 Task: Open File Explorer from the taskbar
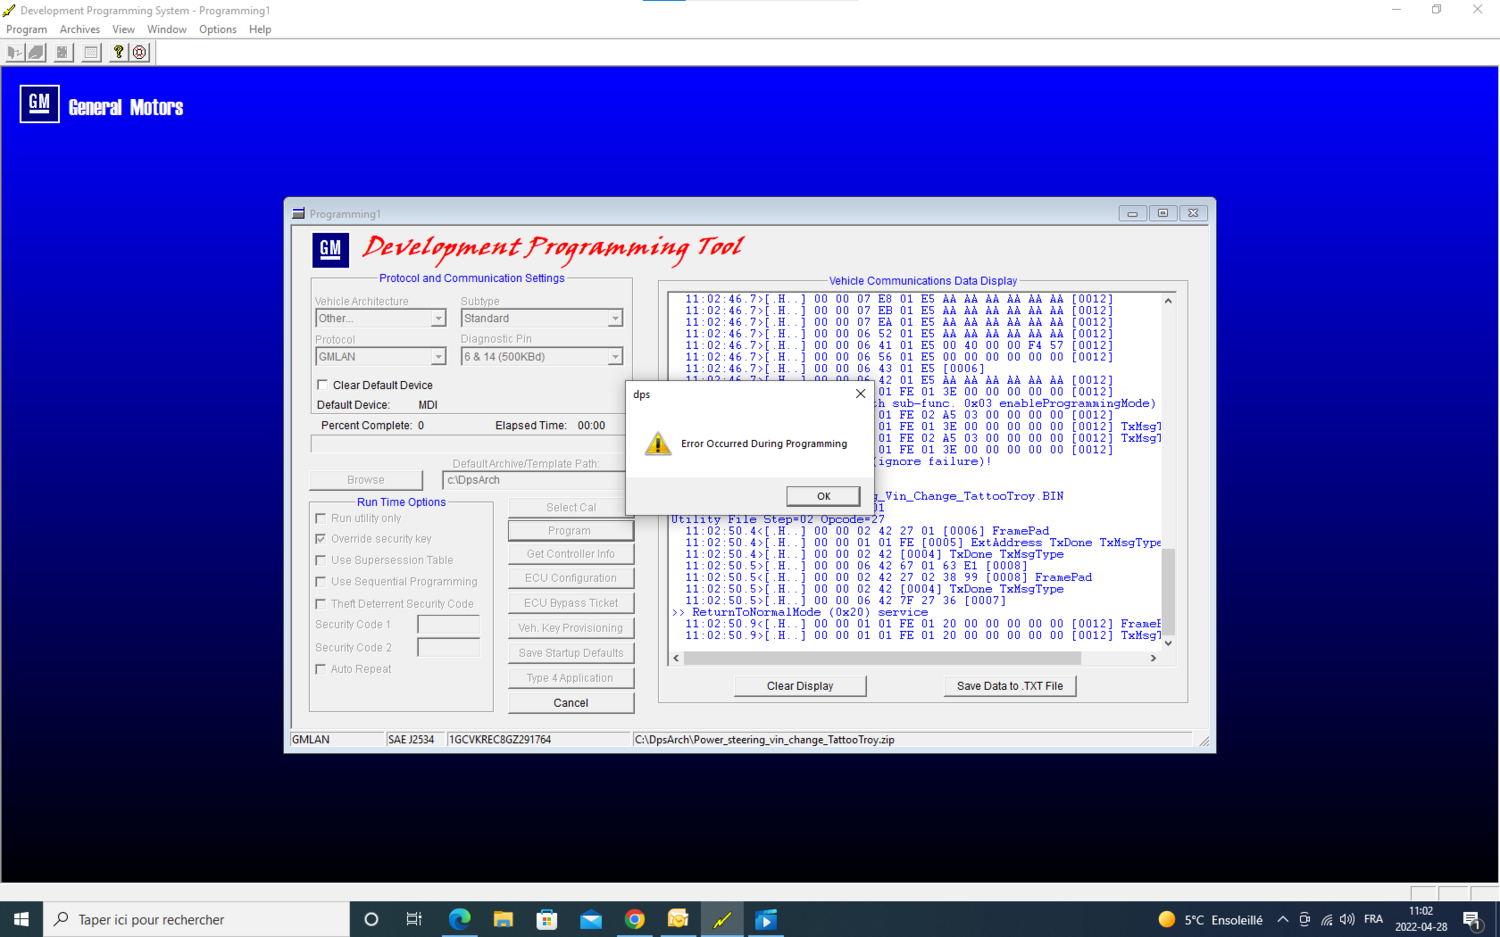pyautogui.click(x=503, y=919)
